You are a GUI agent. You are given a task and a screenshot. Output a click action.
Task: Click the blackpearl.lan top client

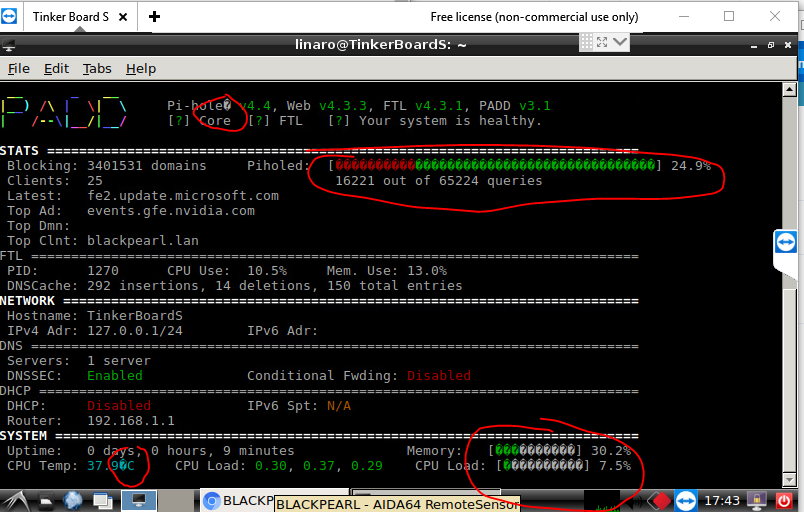coord(143,241)
